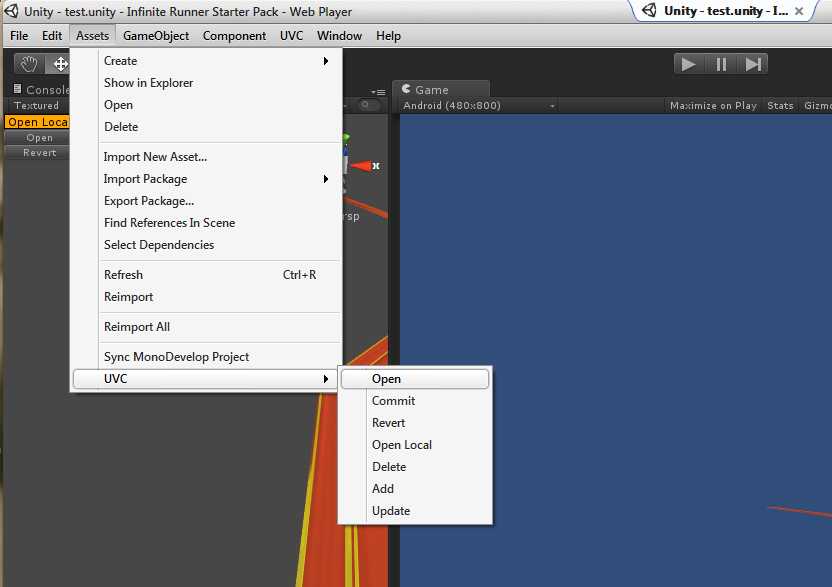Click the Revert button in left panel

[x=39, y=153]
